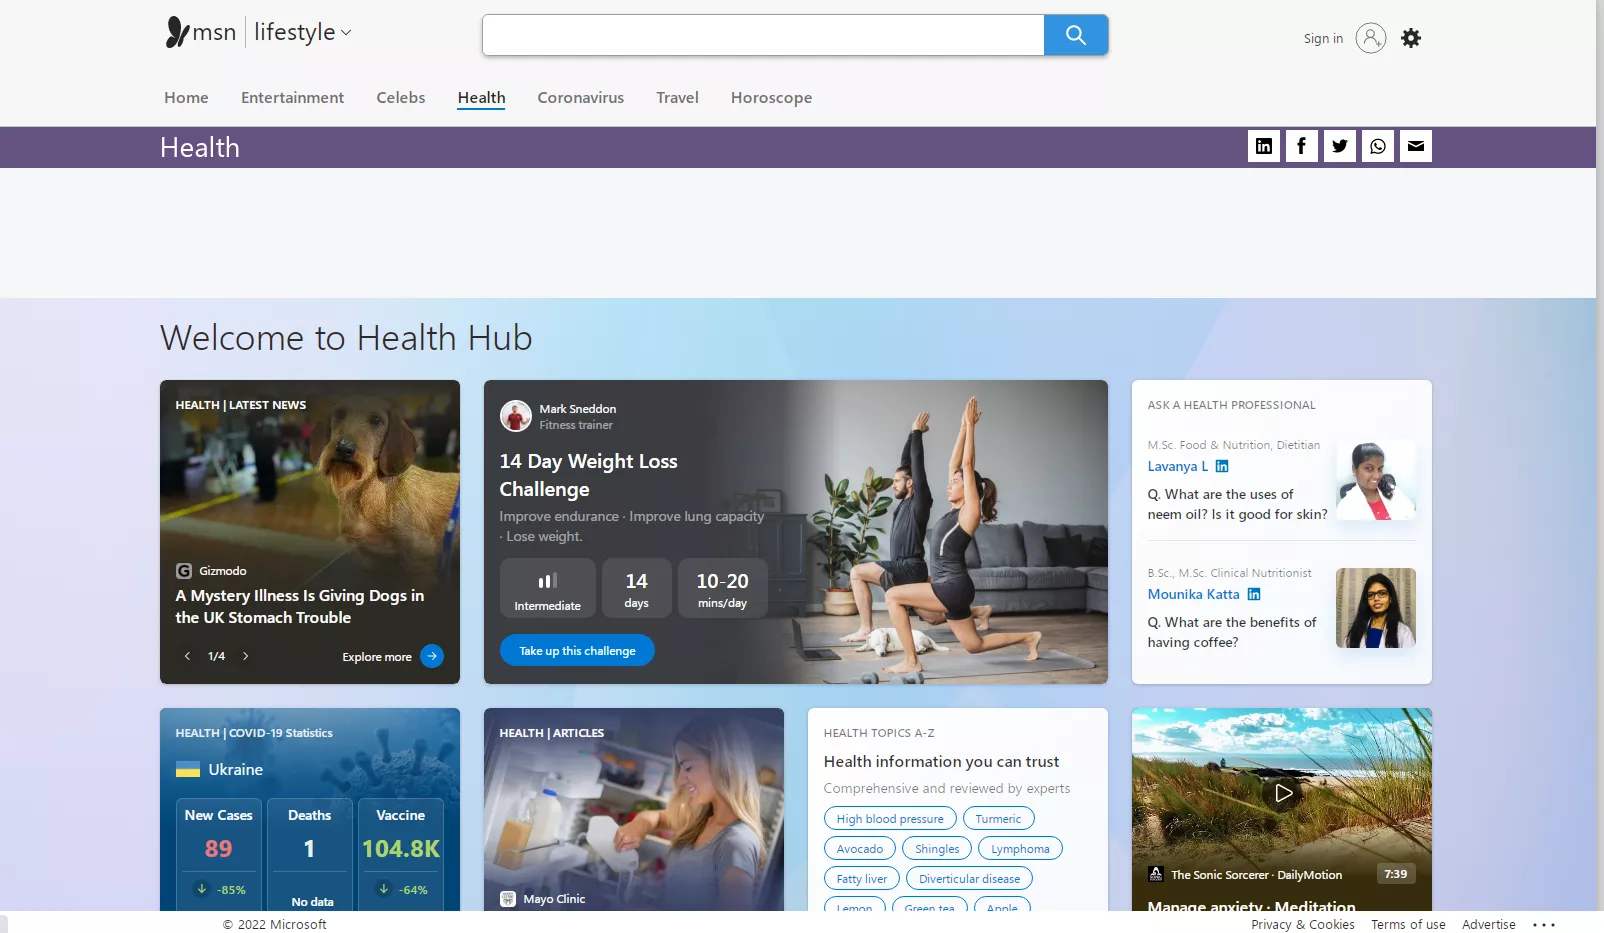The height and width of the screenshot is (933, 1604).
Task: Switch to the Coronavirus tab
Action: 580,97
